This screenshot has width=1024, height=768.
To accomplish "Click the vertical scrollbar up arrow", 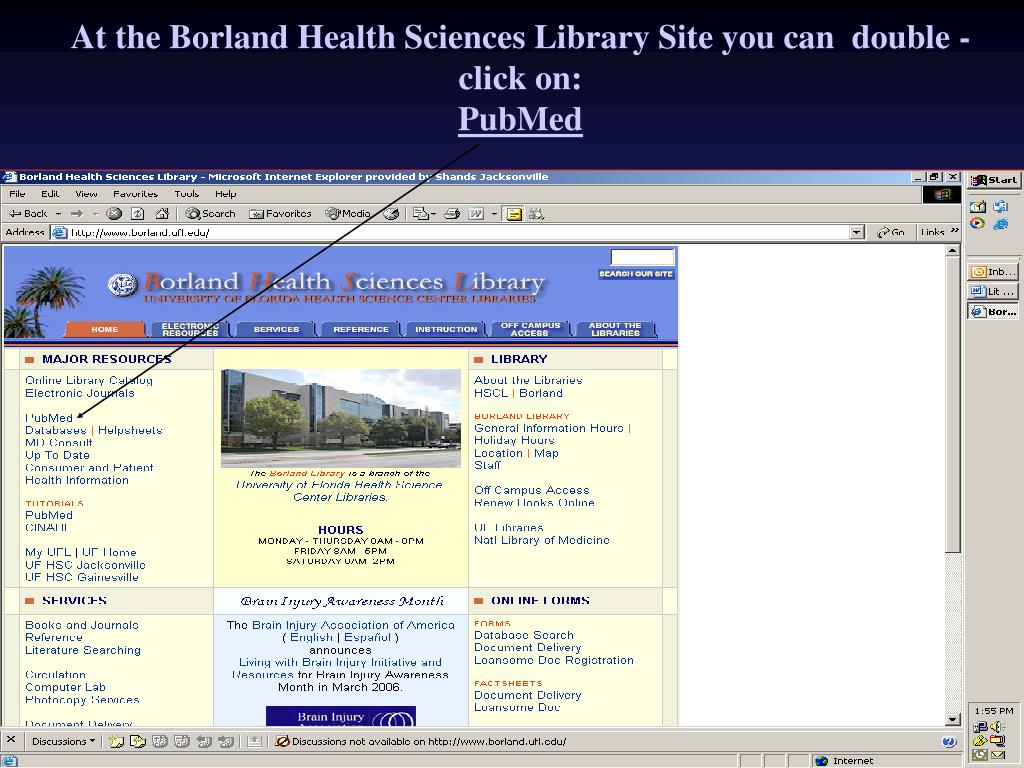I will 953,251.
